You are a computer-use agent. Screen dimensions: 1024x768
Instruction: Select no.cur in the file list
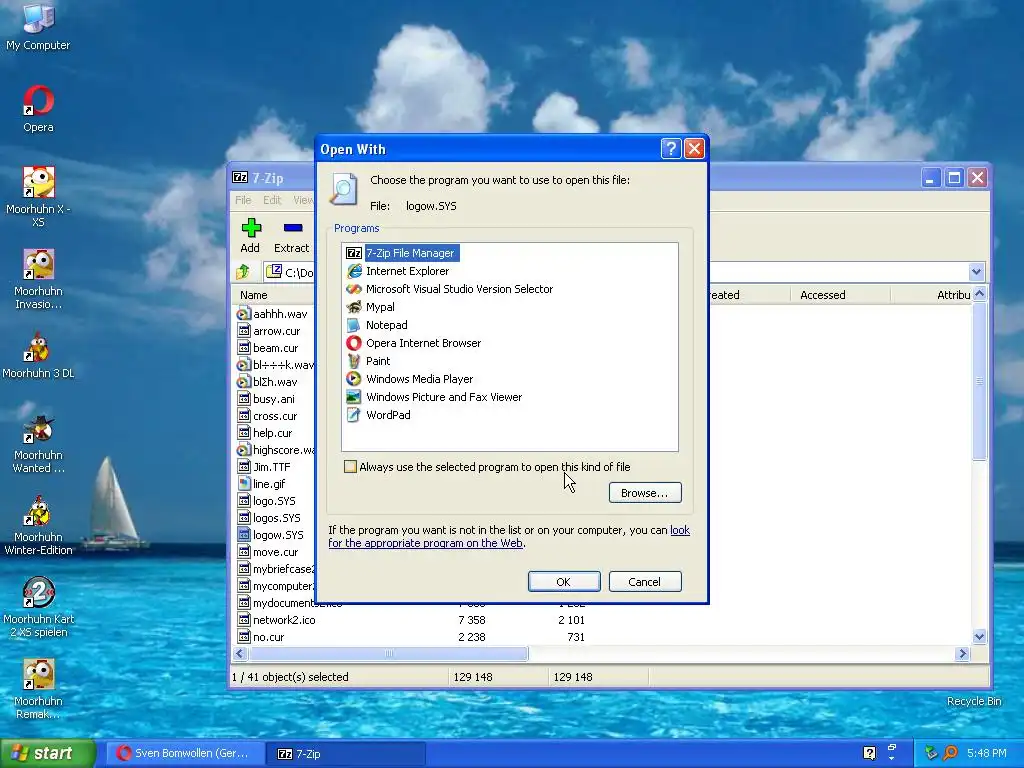point(261,637)
